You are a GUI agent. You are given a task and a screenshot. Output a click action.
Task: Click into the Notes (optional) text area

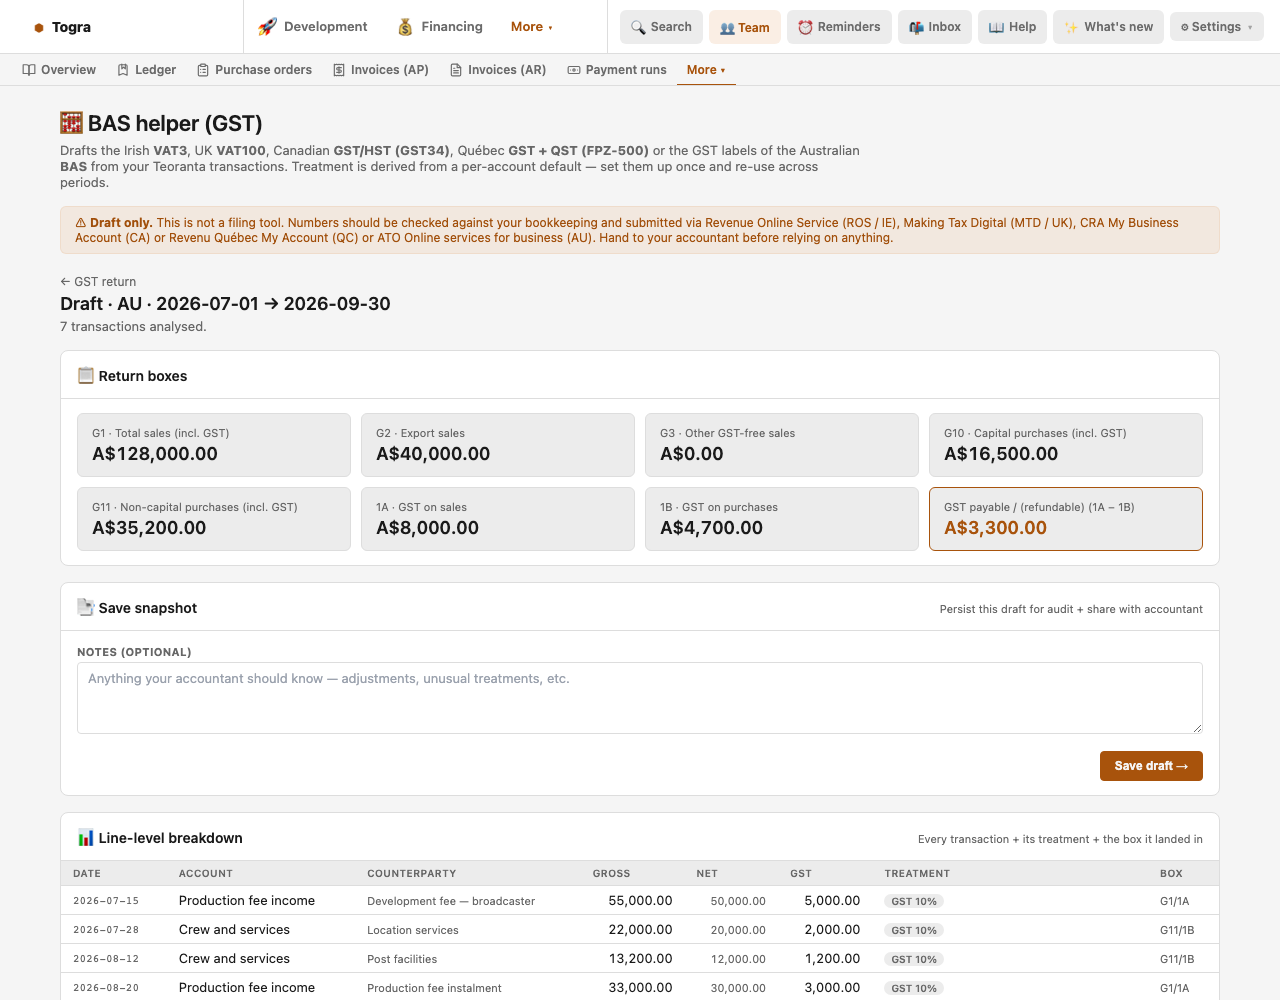point(640,698)
